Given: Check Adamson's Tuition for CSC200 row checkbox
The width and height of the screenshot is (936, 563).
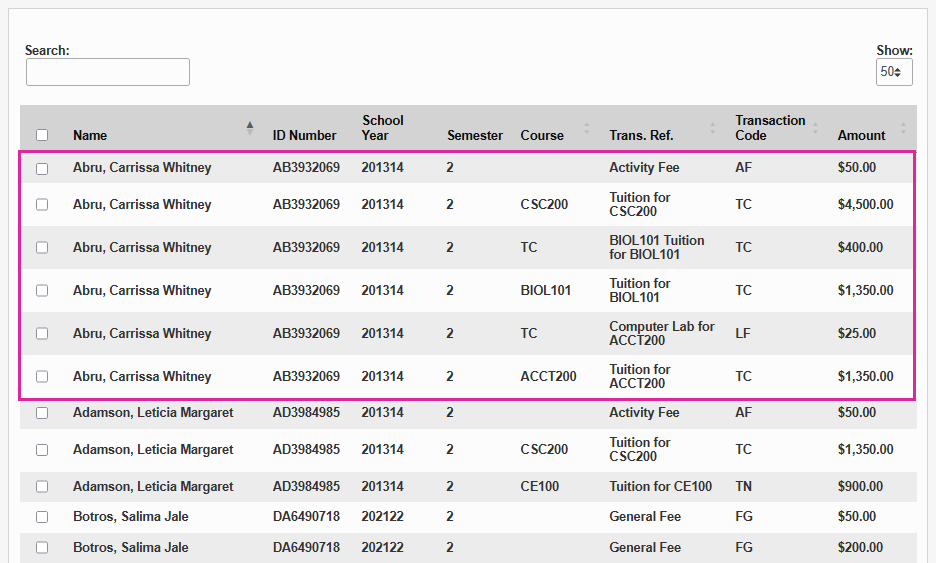Looking at the screenshot, I should point(42,450).
